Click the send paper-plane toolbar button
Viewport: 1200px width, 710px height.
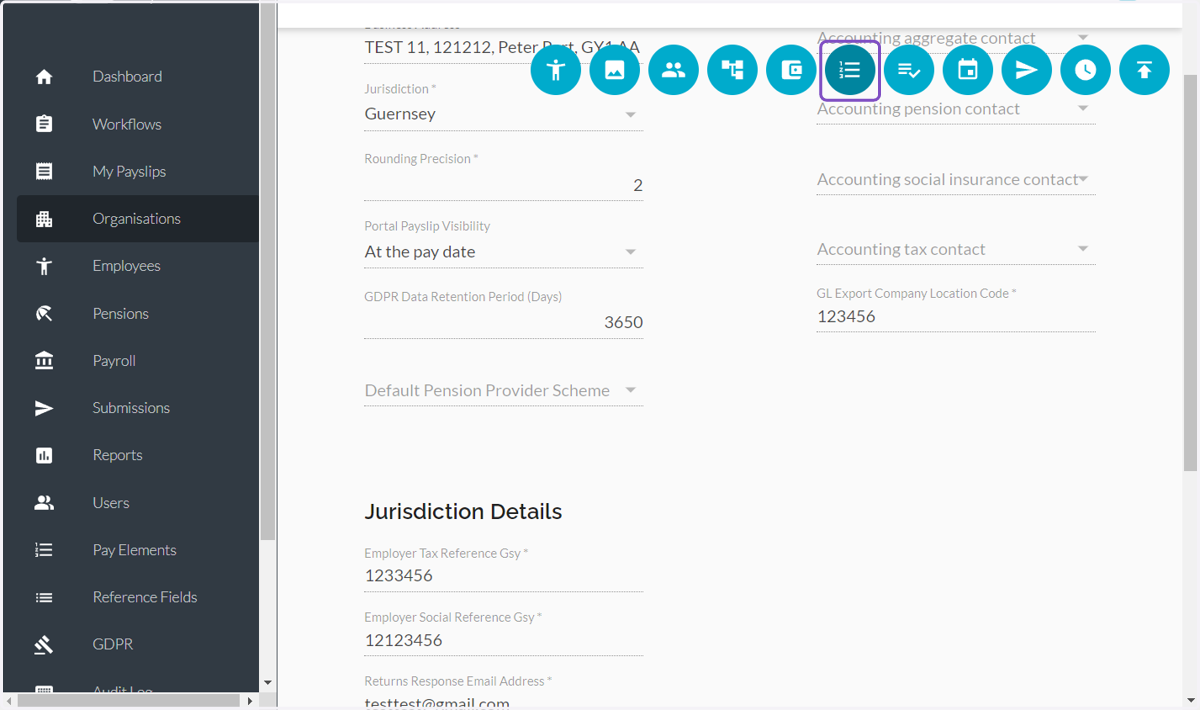tap(1027, 70)
